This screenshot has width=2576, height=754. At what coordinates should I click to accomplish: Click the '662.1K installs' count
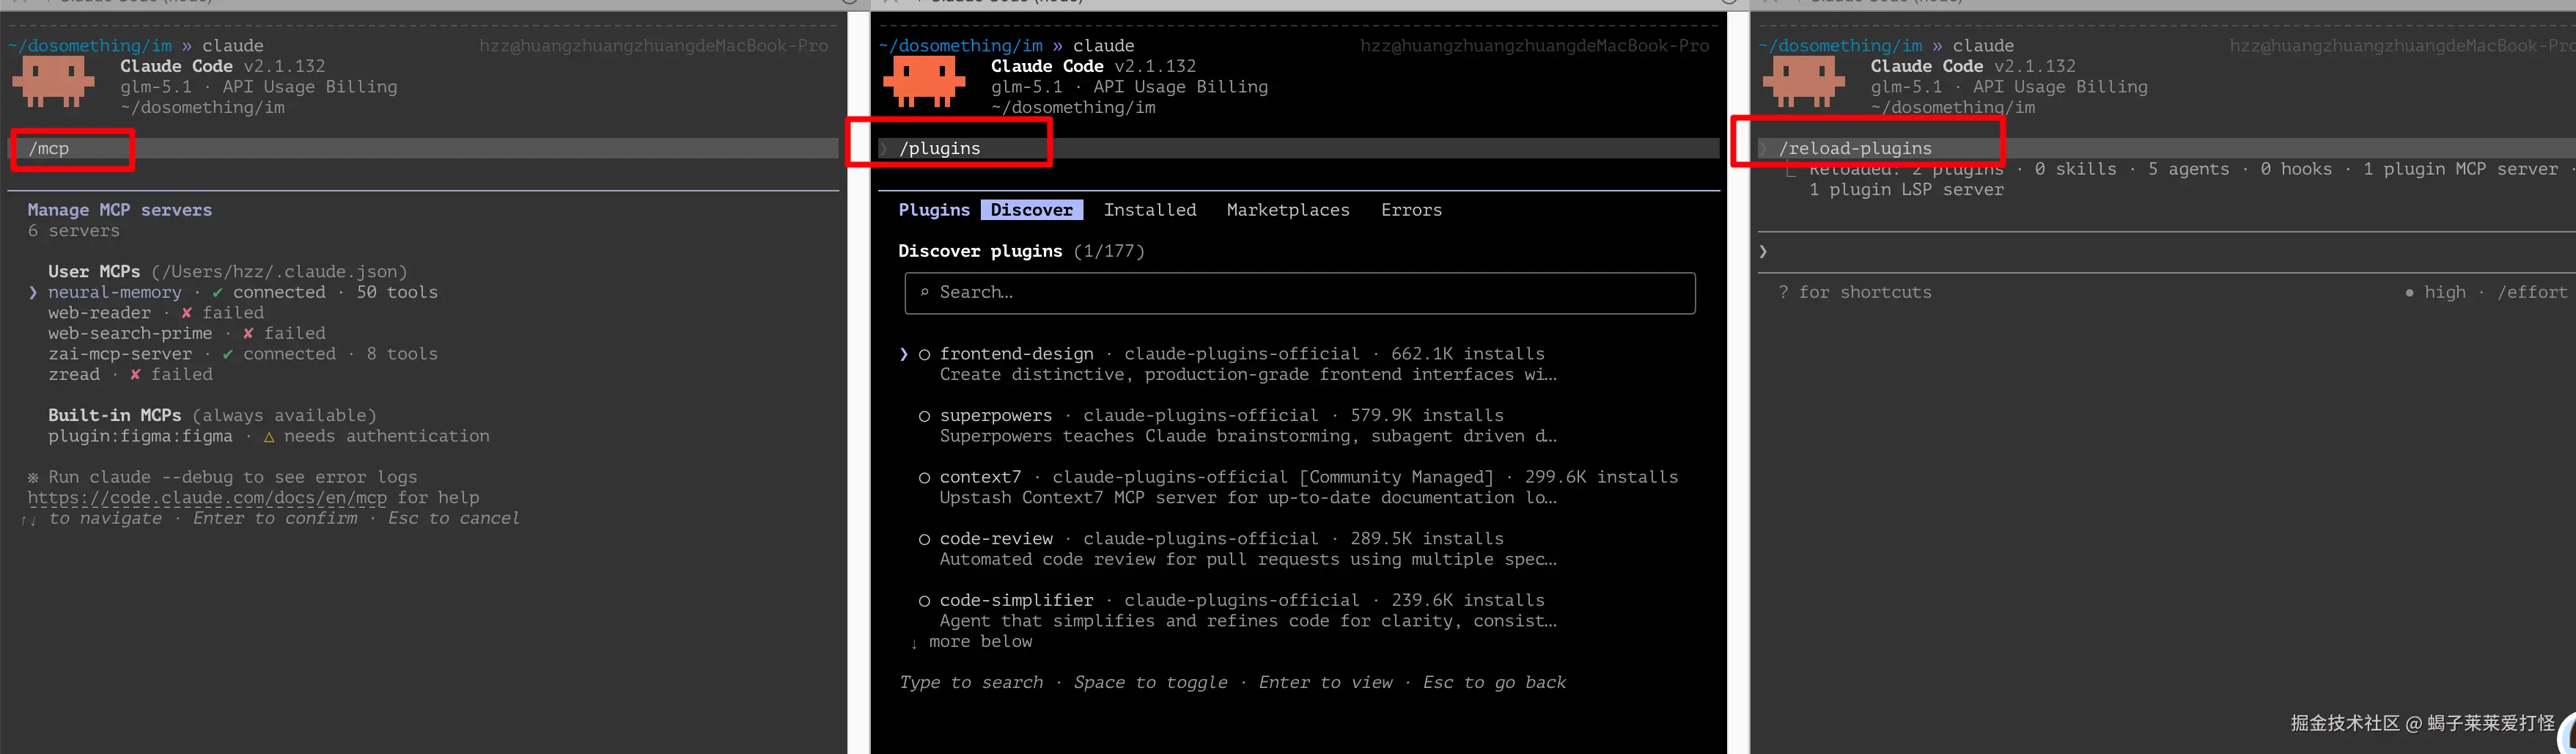(1468, 354)
